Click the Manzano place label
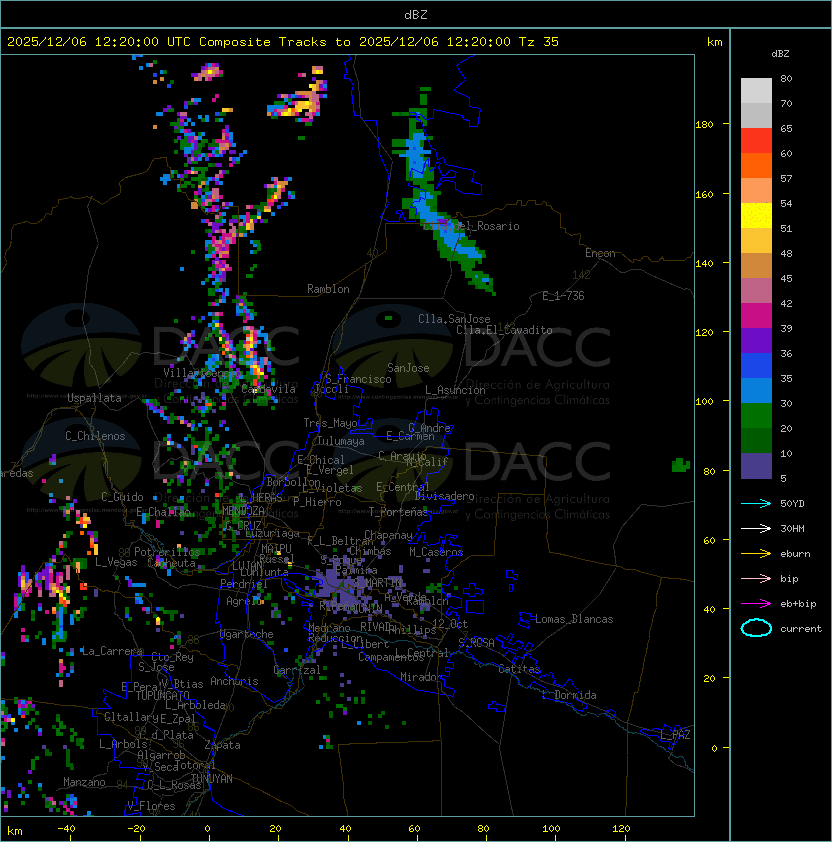Screen dimensions: 832x842 coord(84,782)
